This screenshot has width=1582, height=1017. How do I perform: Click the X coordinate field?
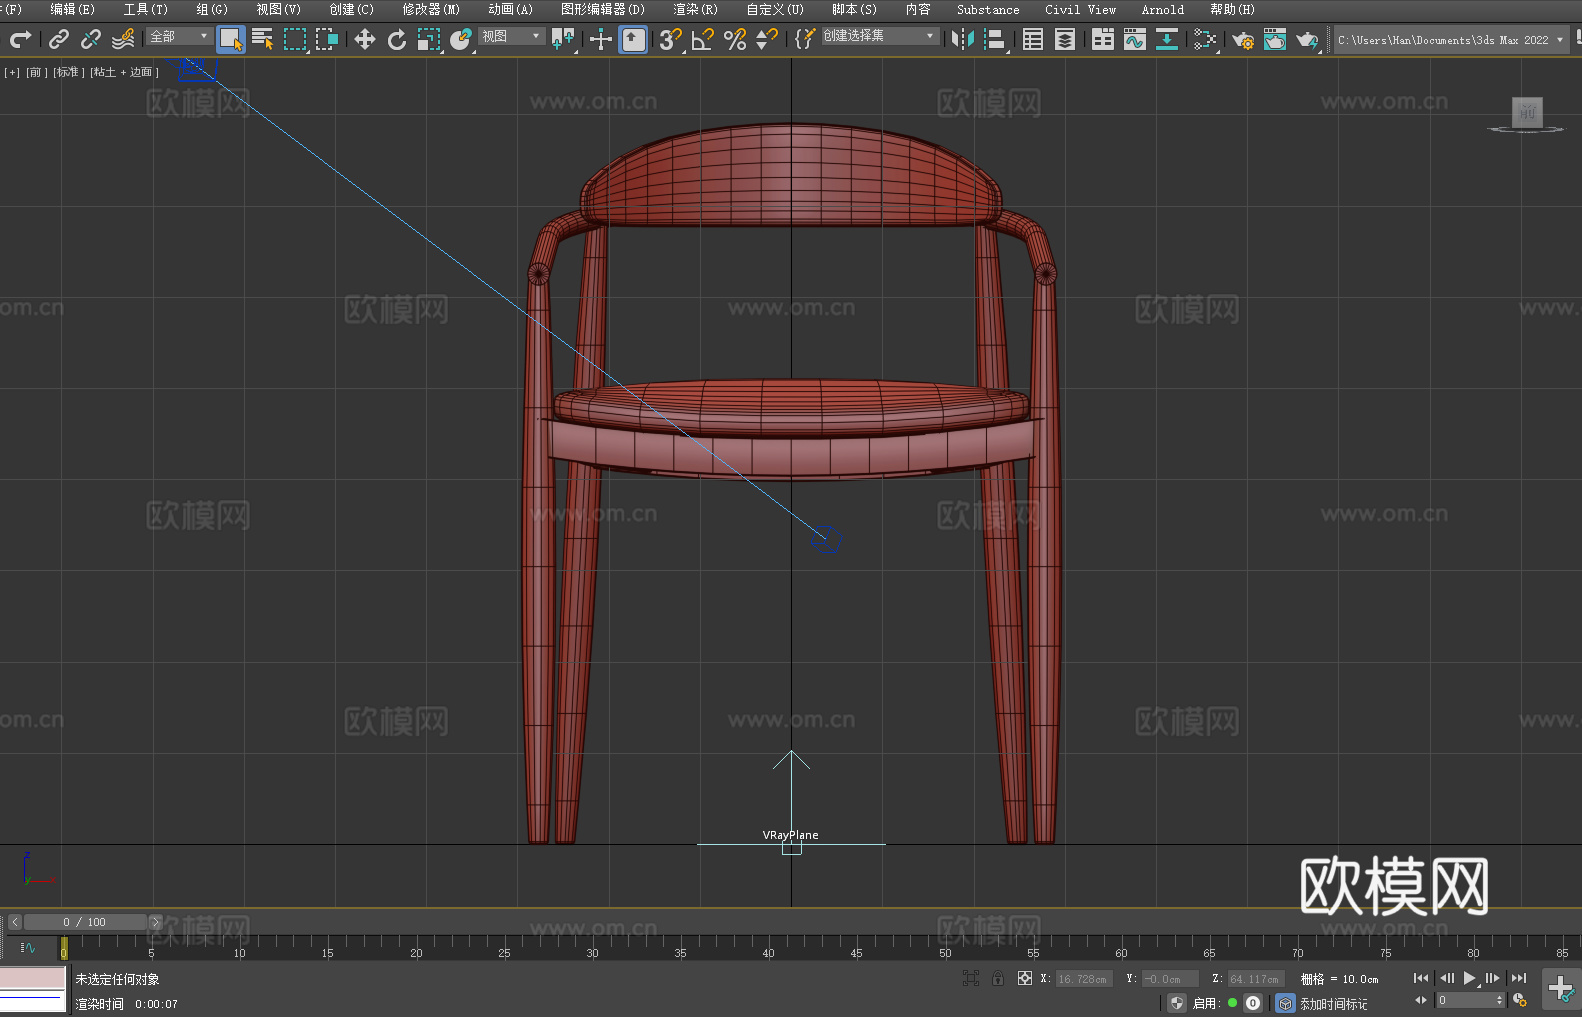pyautogui.click(x=1083, y=979)
